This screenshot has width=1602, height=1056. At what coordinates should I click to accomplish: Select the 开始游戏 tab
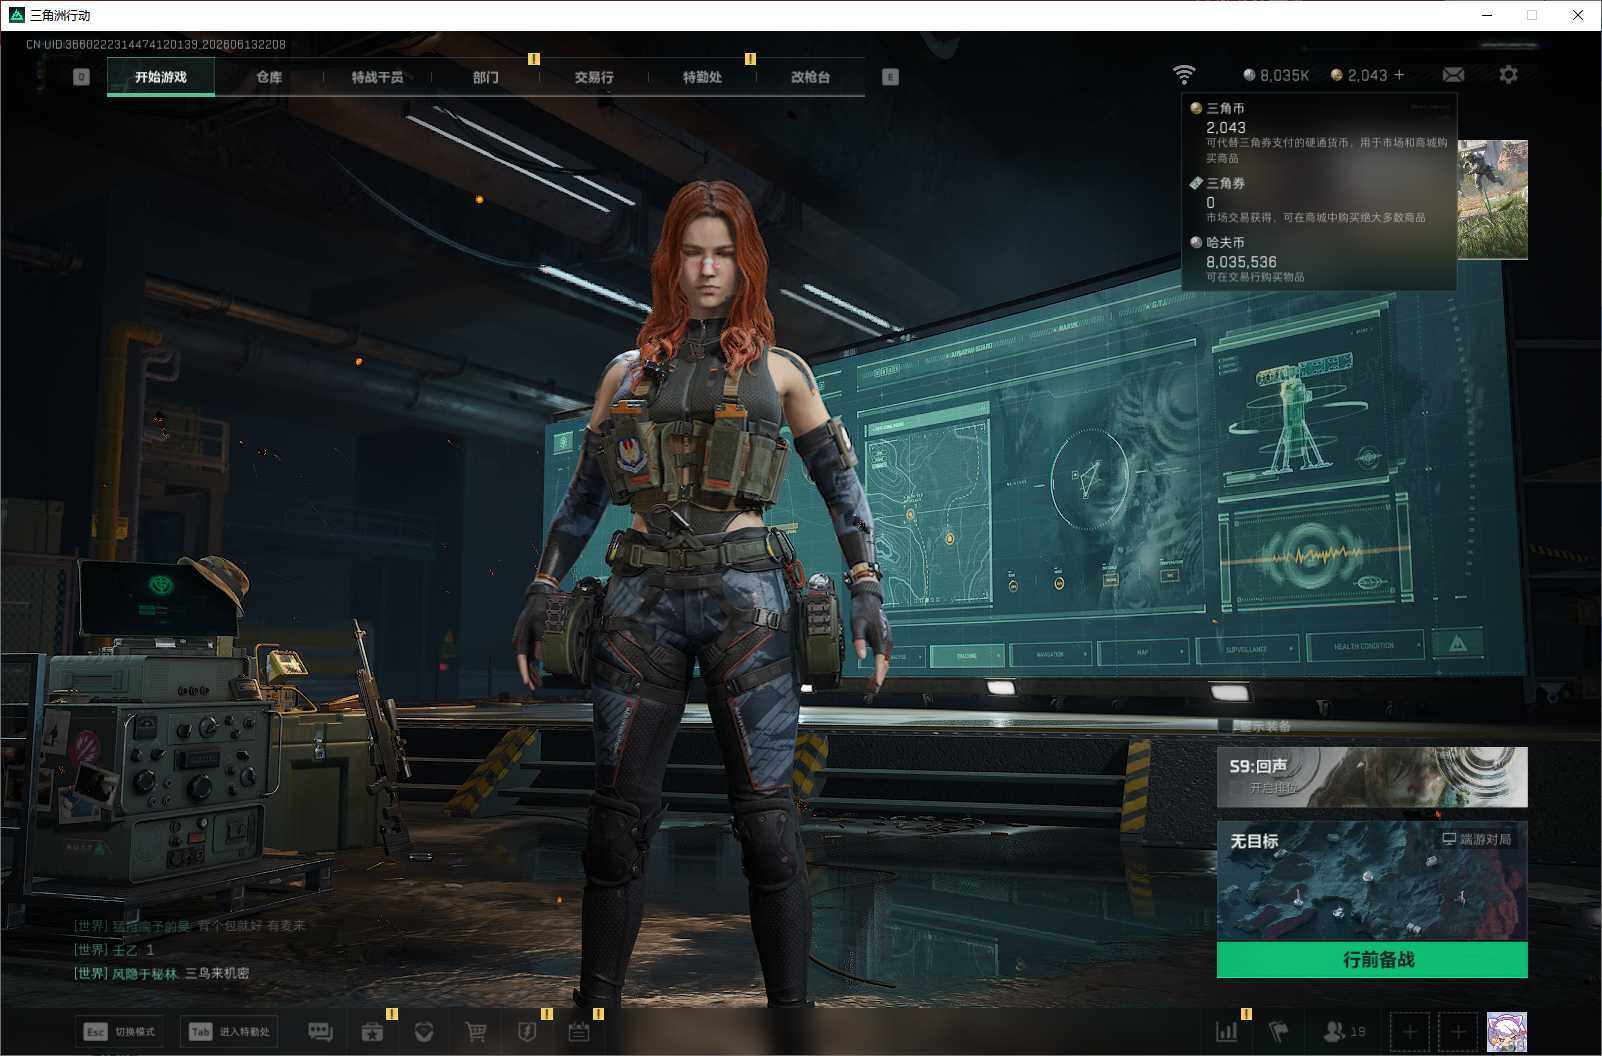point(161,77)
